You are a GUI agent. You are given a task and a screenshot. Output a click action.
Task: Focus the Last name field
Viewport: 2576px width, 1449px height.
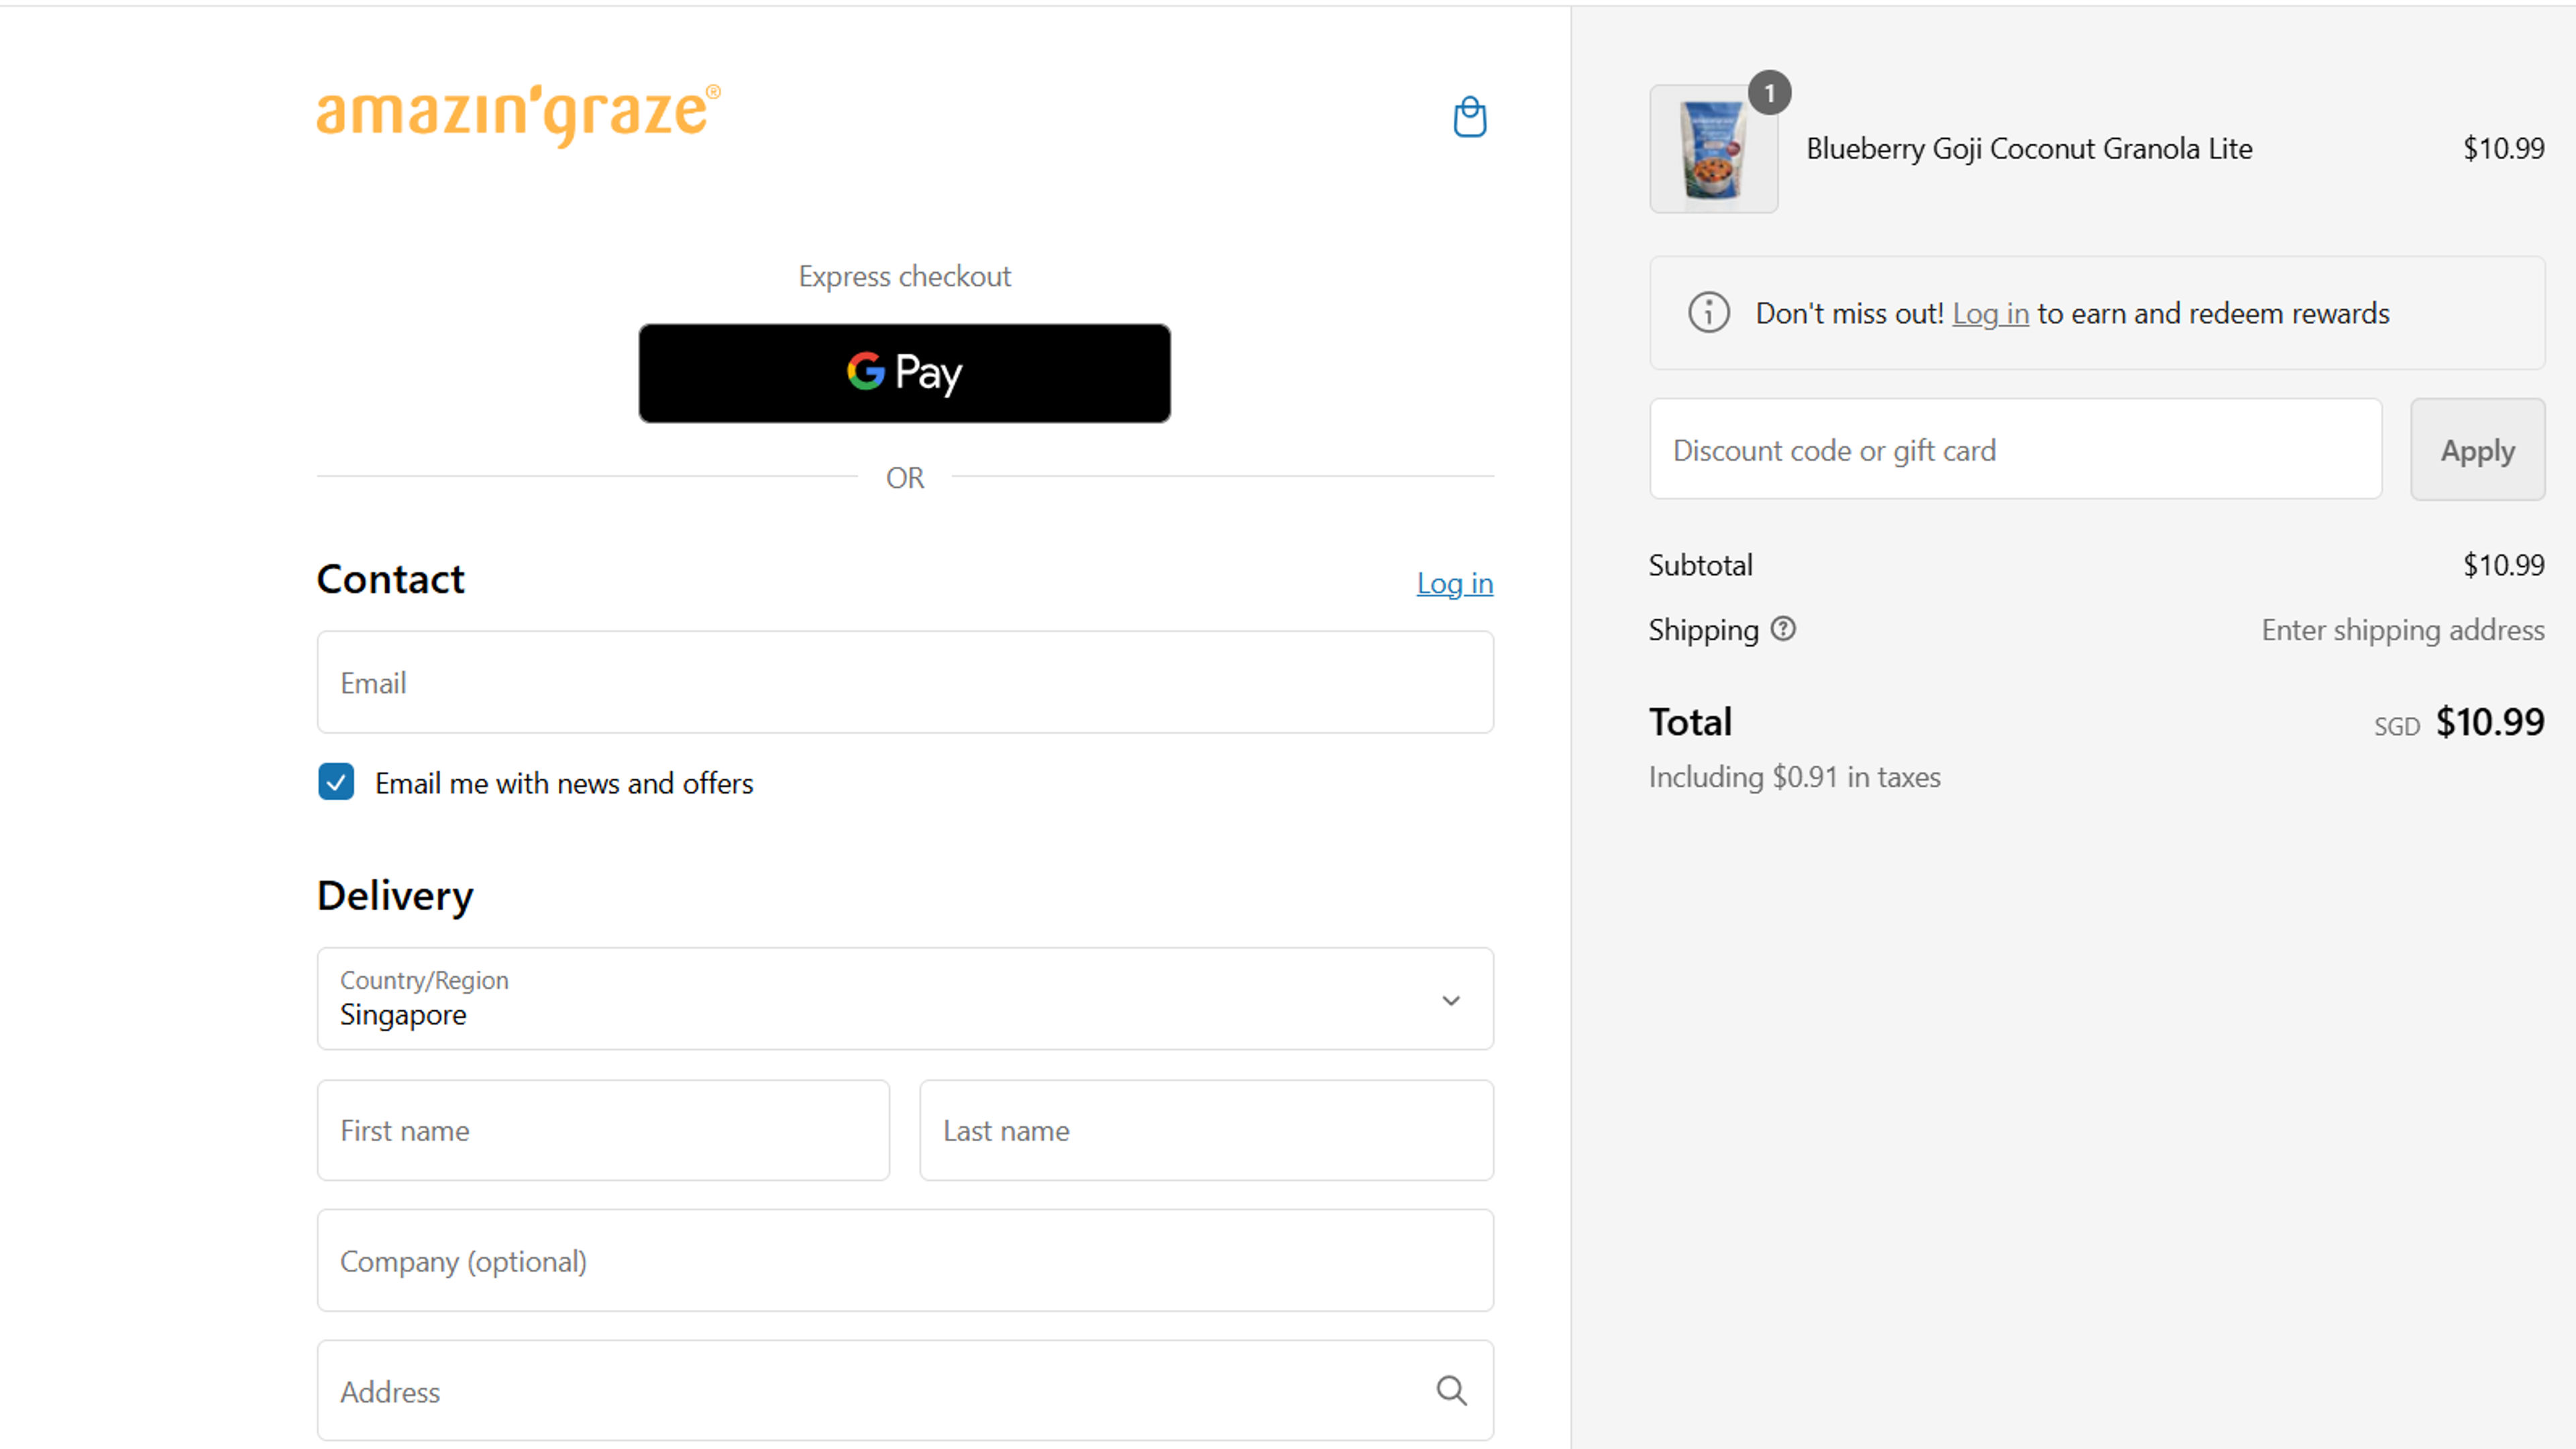pyautogui.click(x=1206, y=1130)
